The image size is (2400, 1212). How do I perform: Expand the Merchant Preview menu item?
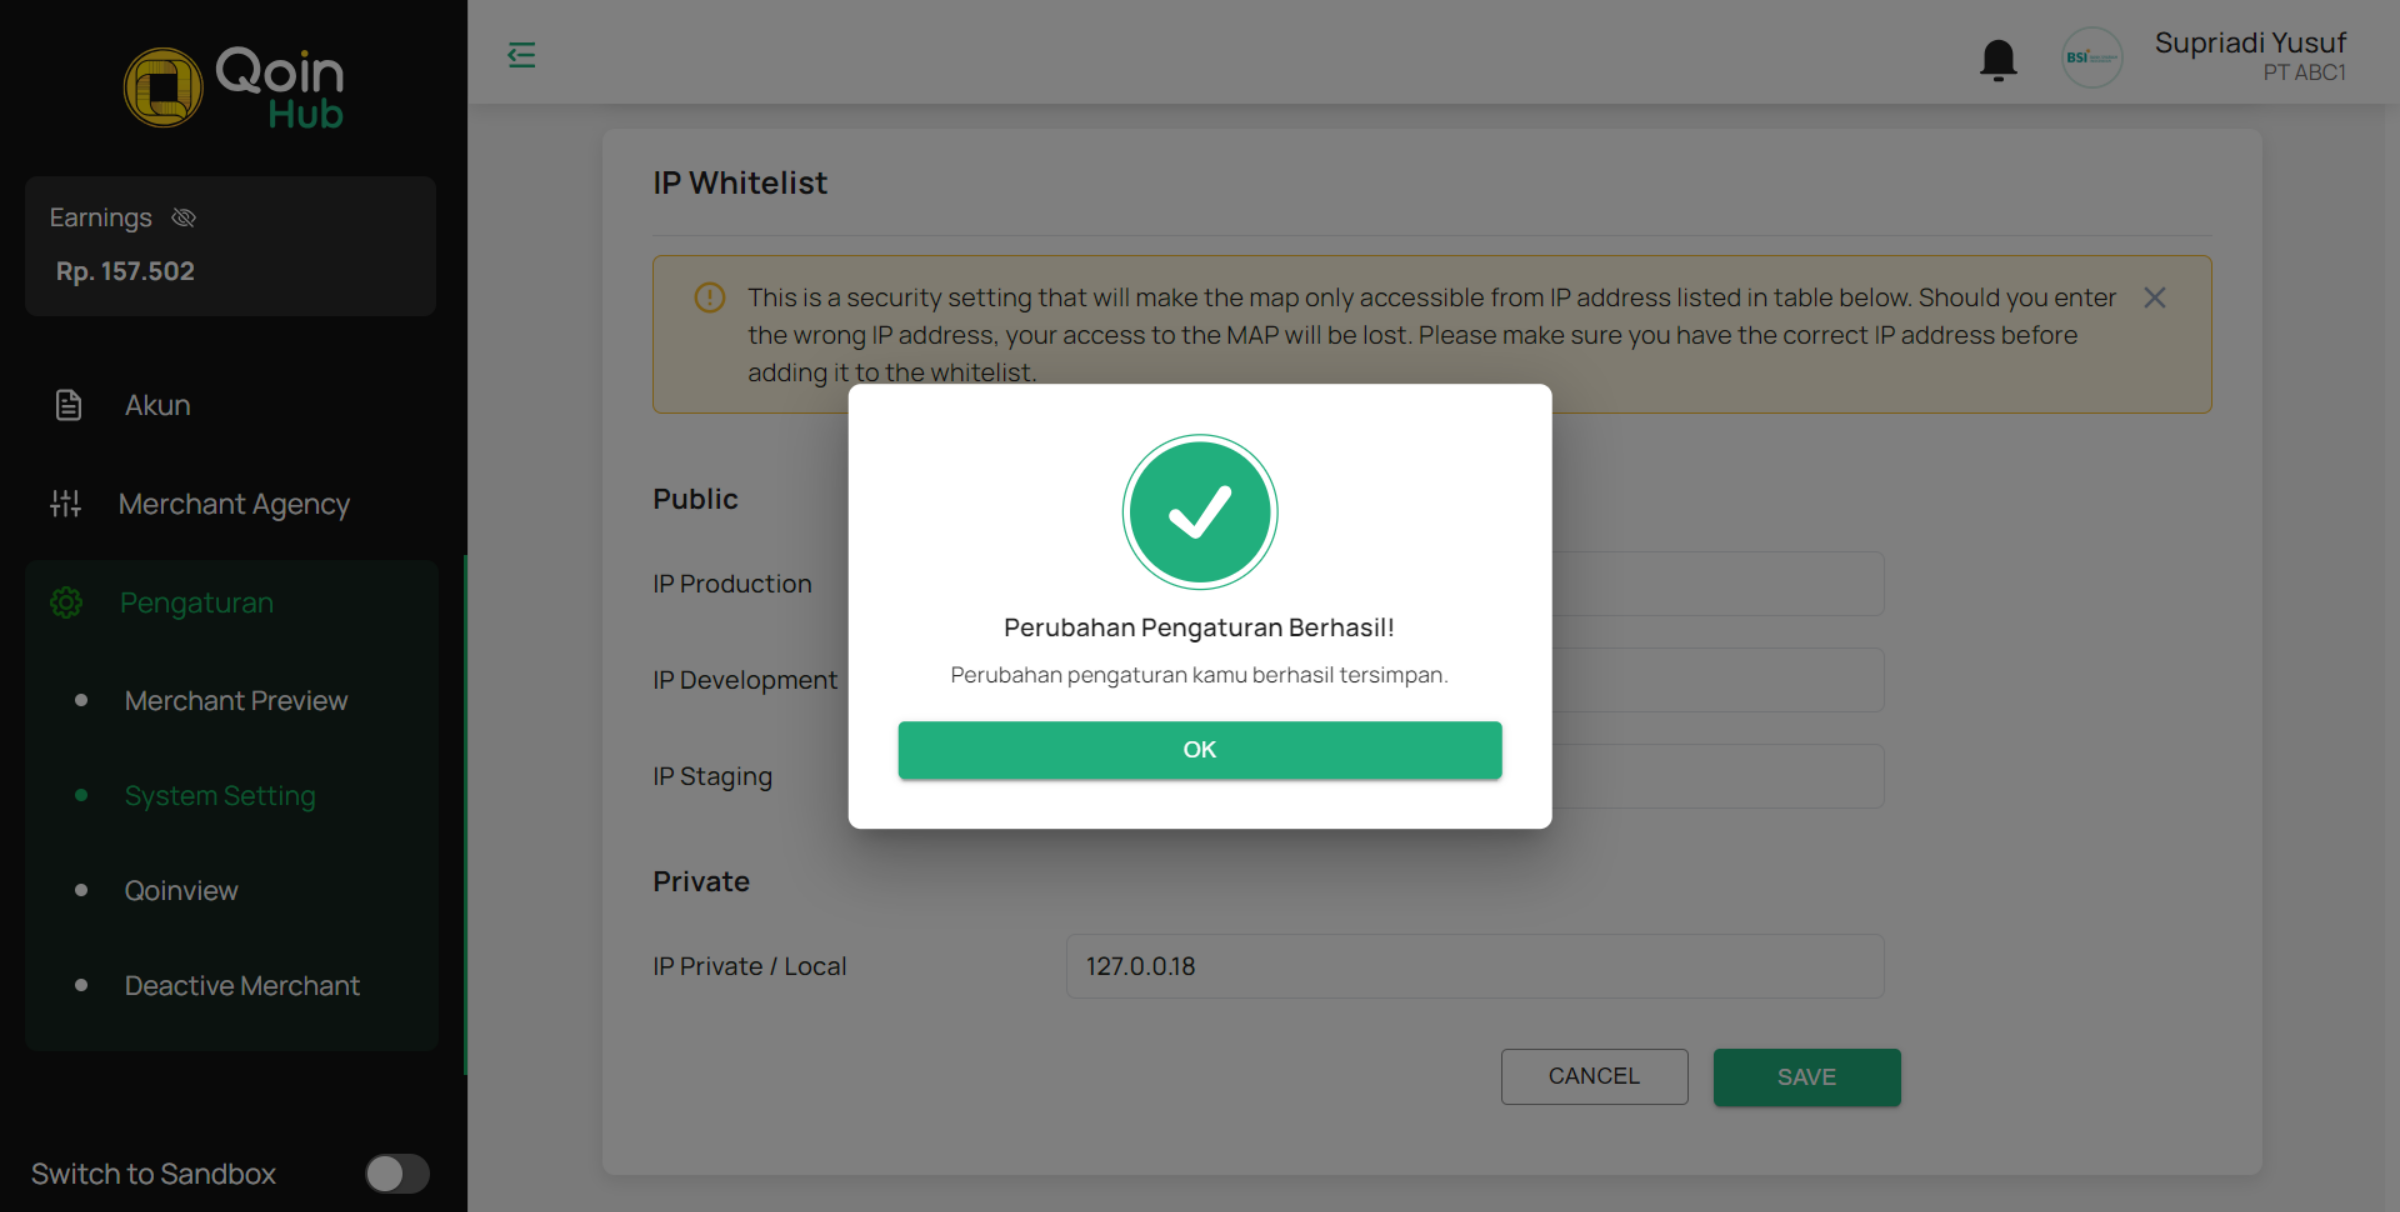[235, 699]
